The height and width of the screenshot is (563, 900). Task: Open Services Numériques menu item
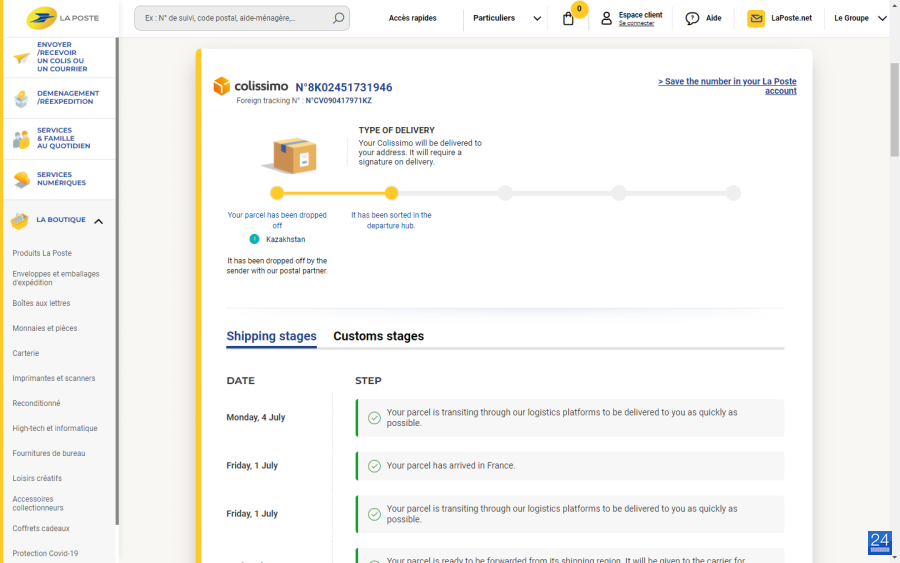pos(59,179)
